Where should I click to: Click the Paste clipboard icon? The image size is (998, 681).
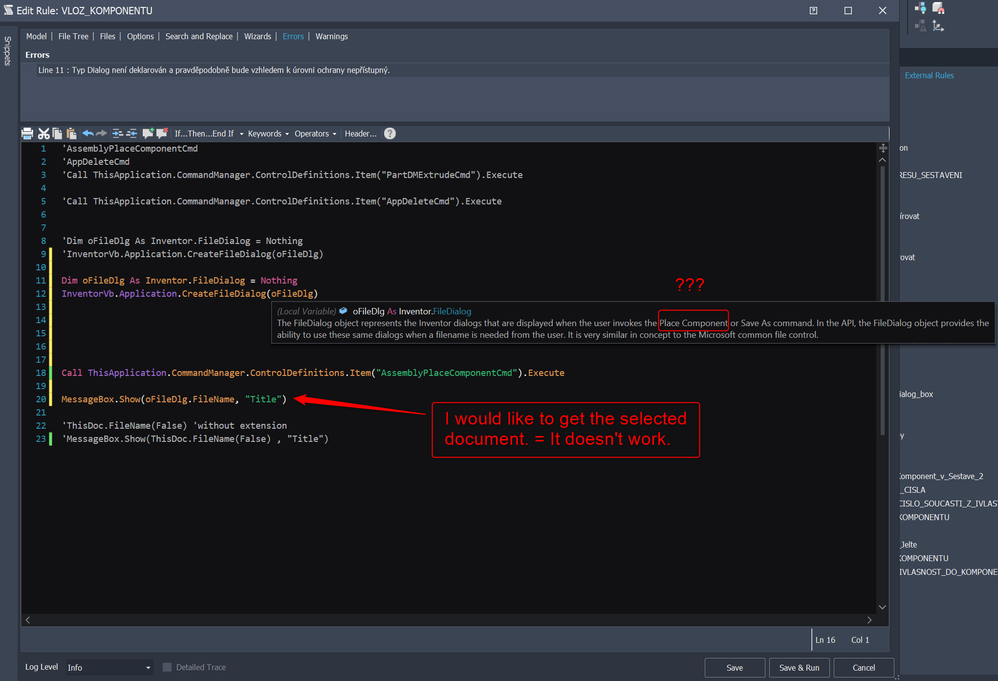click(71, 134)
